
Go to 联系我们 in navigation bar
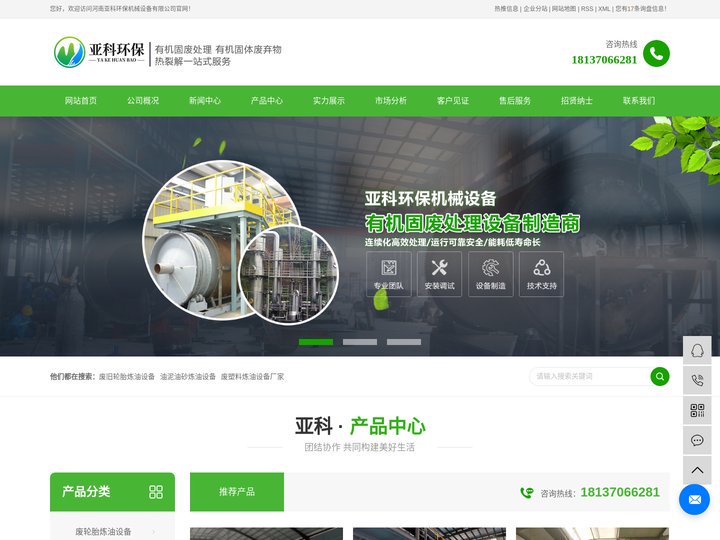pyautogui.click(x=639, y=101)
